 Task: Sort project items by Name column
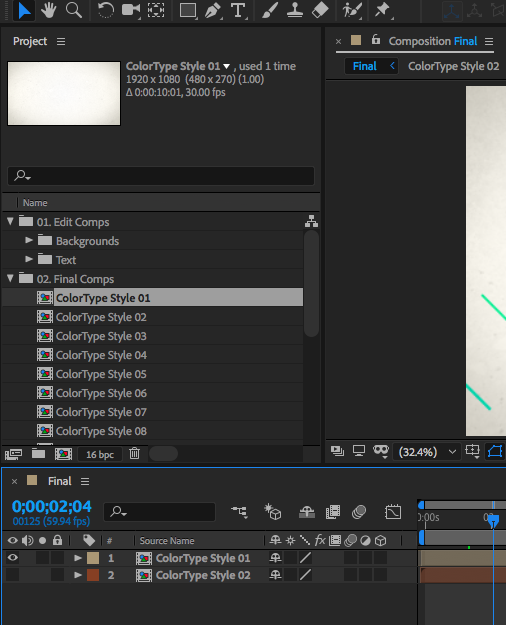point(35,203)
